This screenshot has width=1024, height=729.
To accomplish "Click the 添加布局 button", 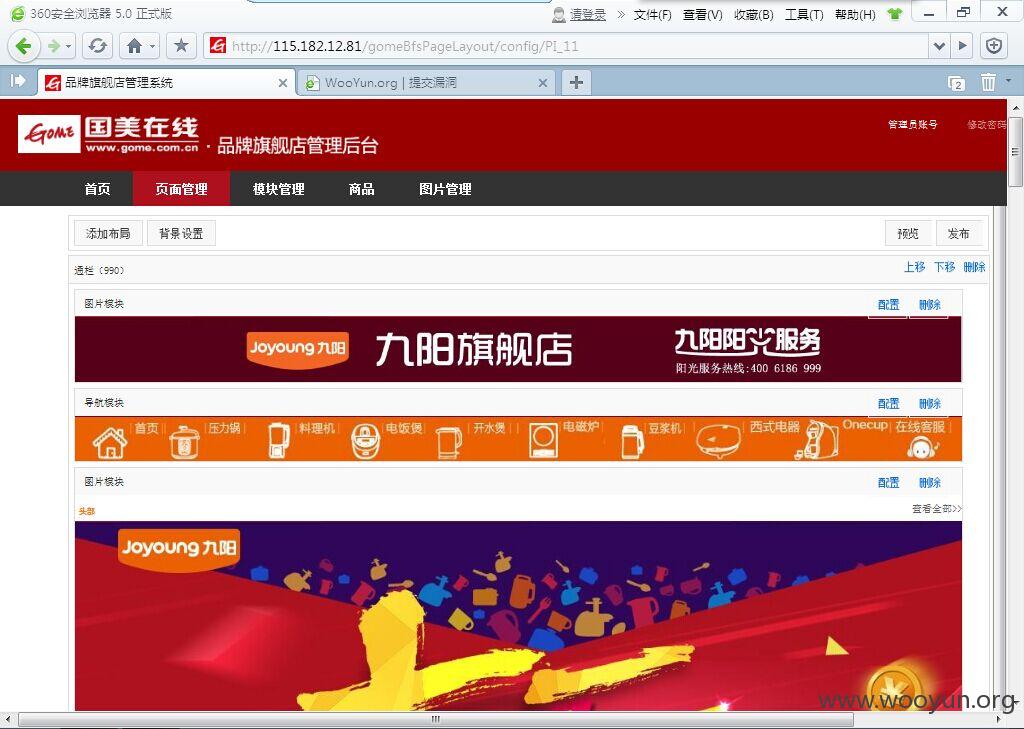I will tap(108, 233).
